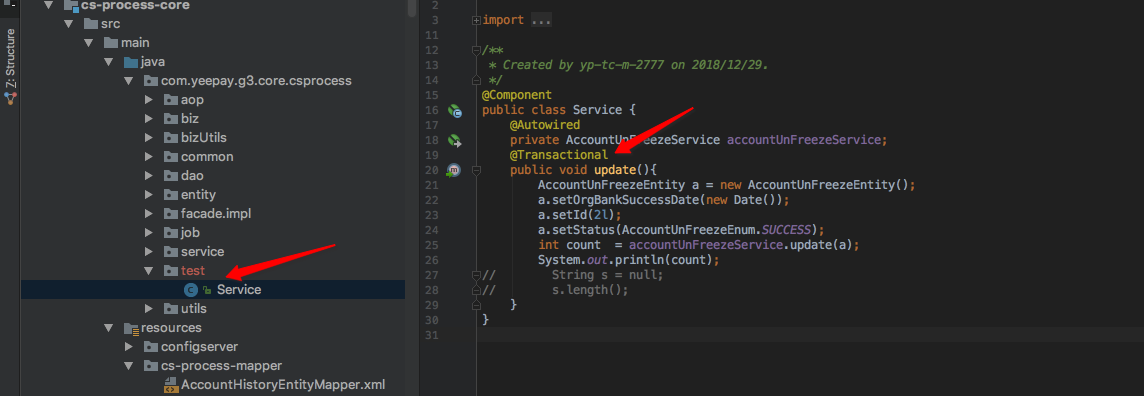Expand the utils package arrow
Screen dimensions: 1144x396
148,308
